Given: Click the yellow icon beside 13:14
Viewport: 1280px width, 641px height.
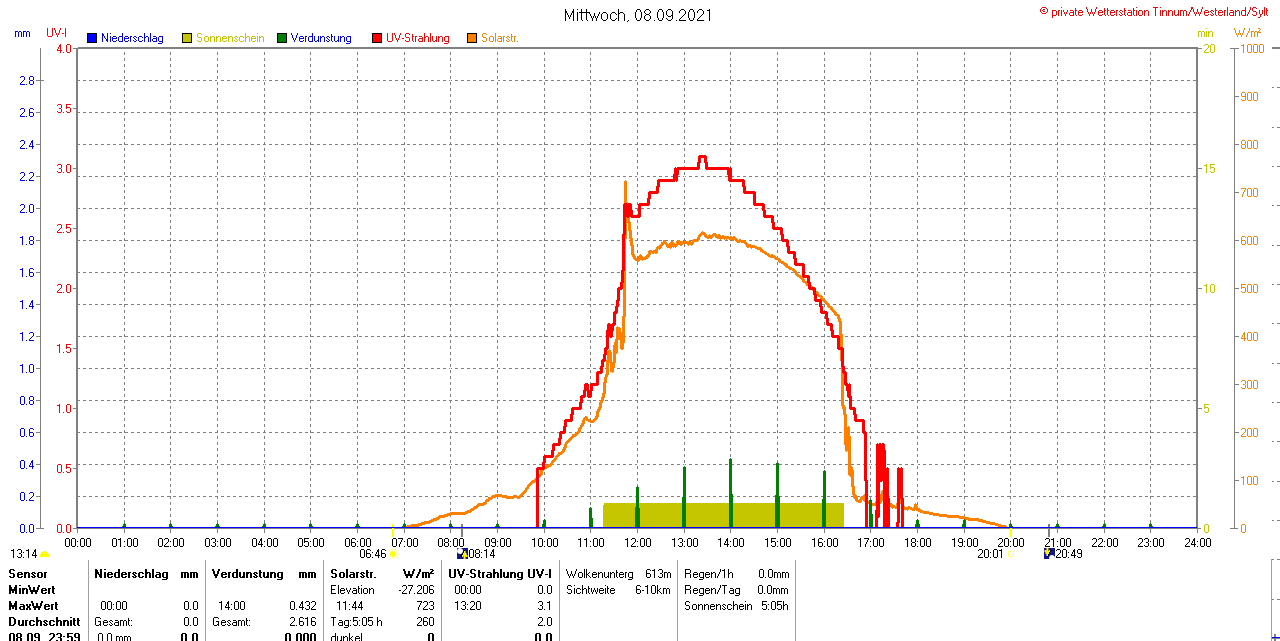Looking at the screenshot, I should pyautogui.click(x=45, y=554).
